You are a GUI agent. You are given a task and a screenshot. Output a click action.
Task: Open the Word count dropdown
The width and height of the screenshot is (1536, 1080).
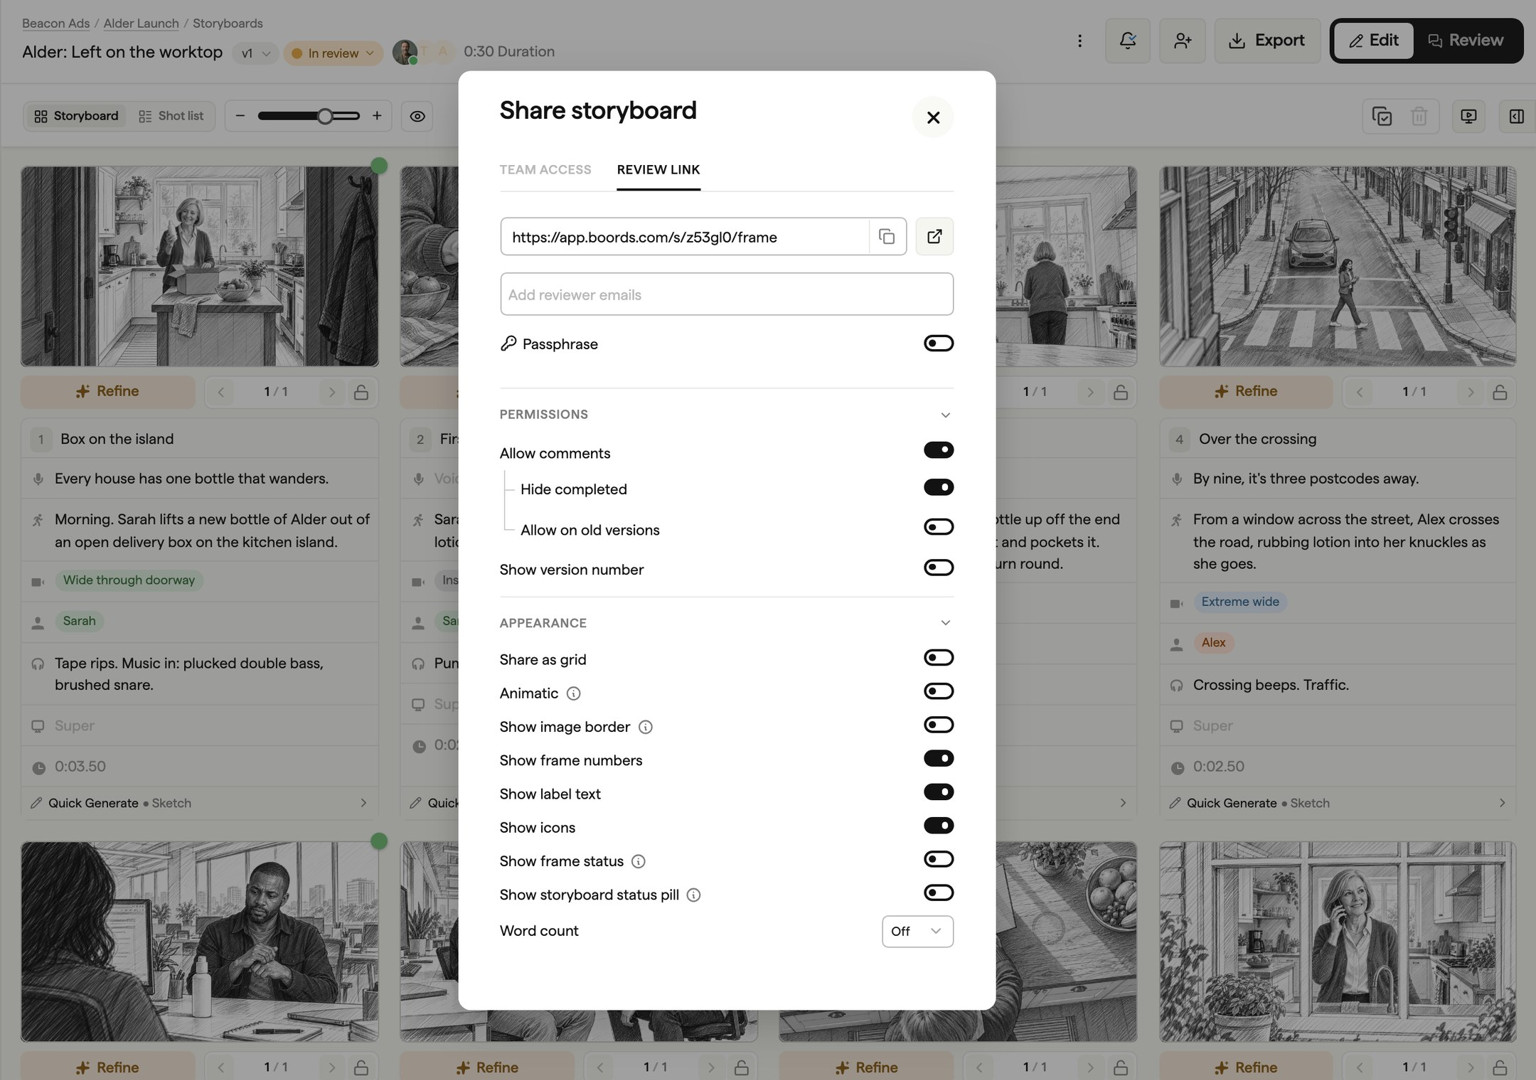pos(917,932)
